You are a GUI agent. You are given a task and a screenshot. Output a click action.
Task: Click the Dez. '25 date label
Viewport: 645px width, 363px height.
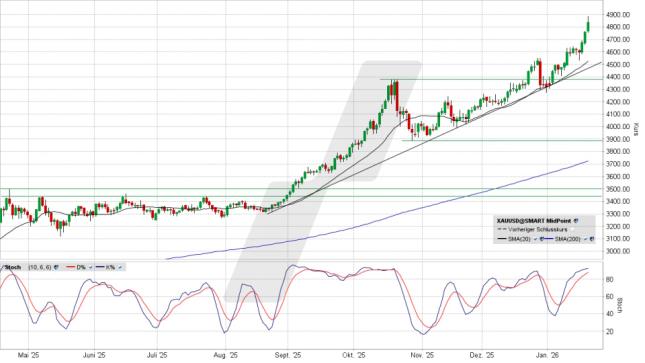pos(482,355)
